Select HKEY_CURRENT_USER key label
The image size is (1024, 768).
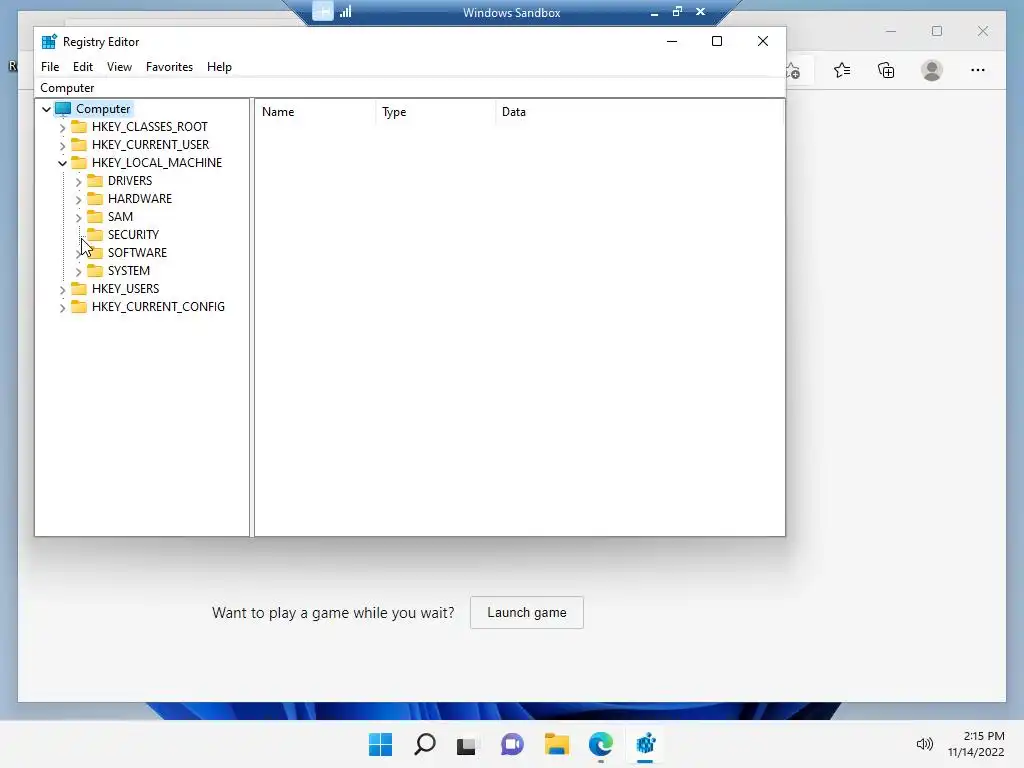(x=150, y=144)
